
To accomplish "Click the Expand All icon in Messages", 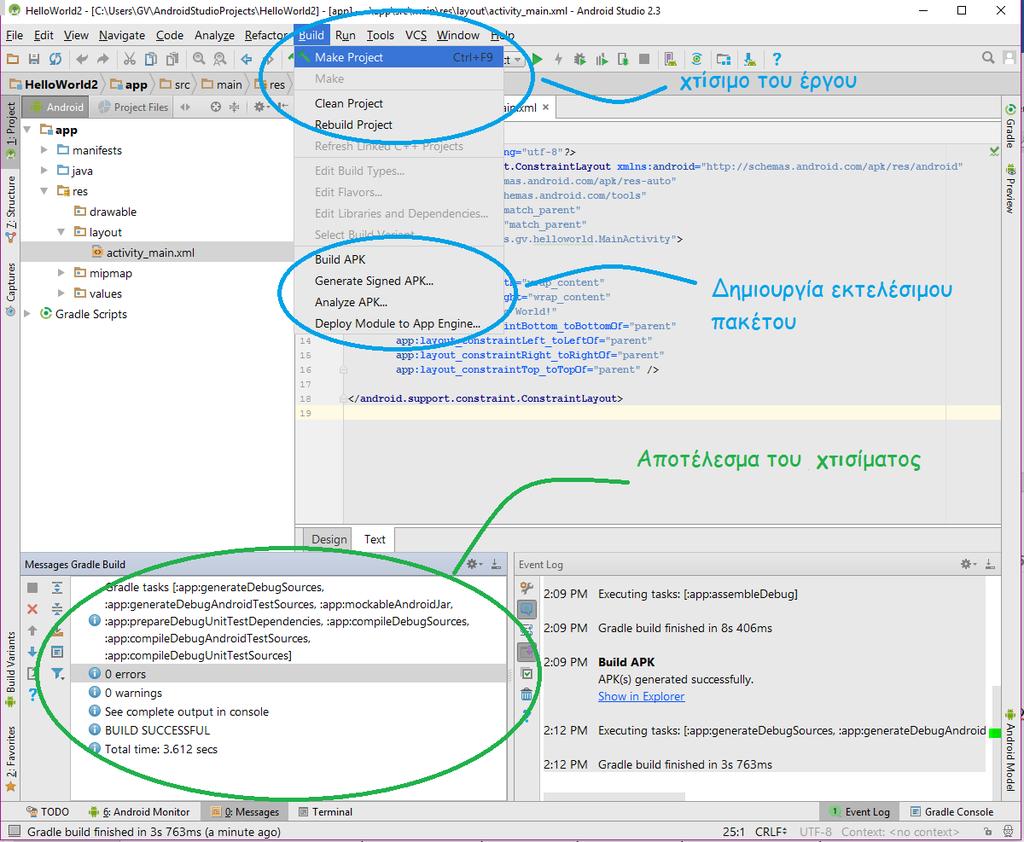I will click(57, 587).
